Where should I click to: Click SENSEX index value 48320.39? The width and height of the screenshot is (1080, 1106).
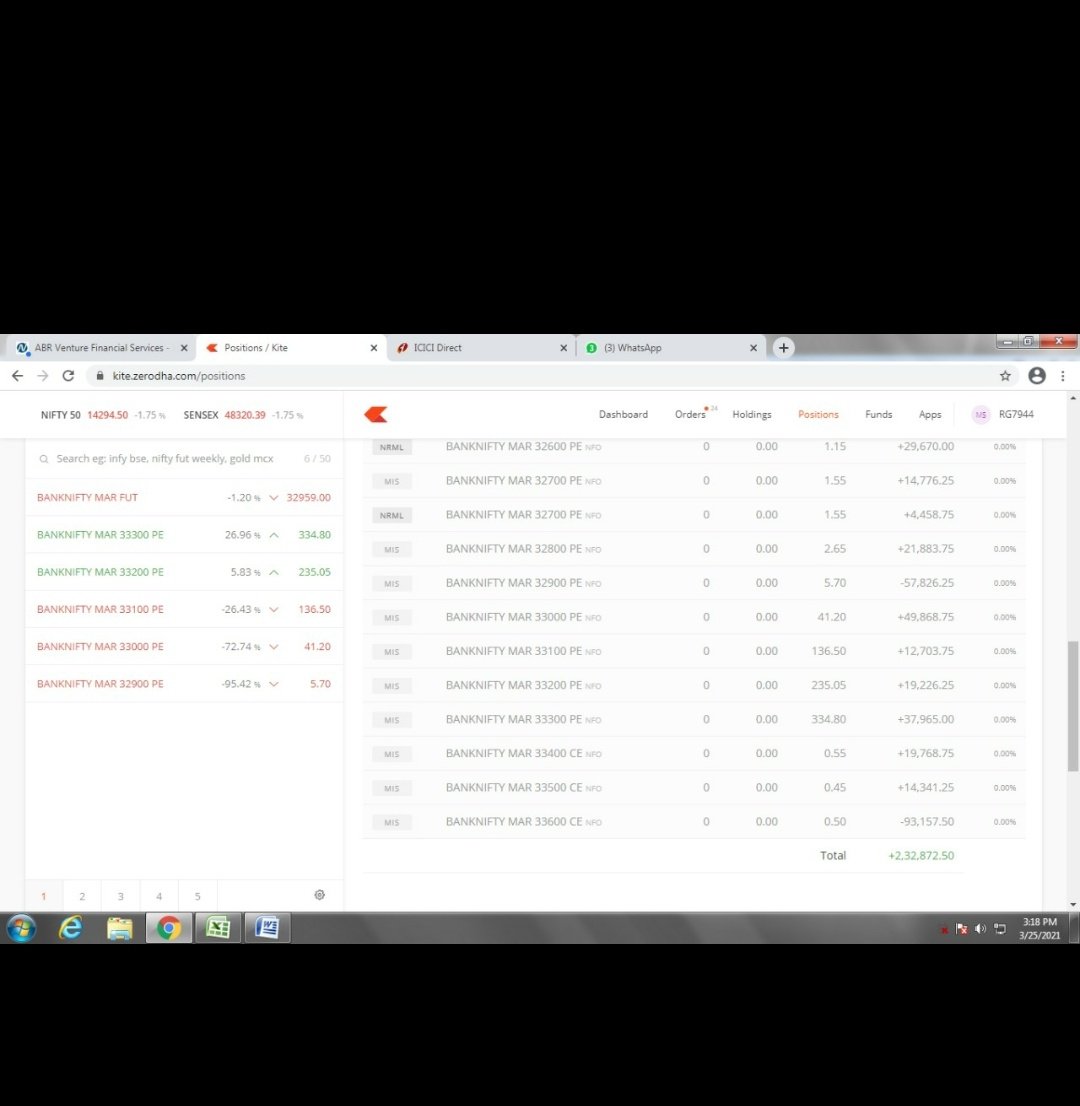(245, 415)
